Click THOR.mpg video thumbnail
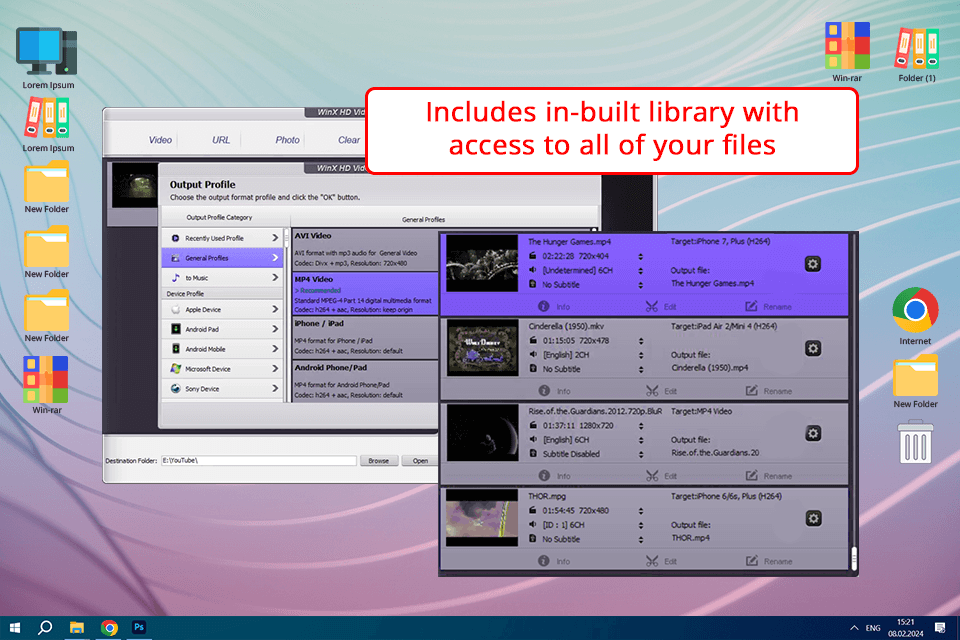The width and height of the screenshot is (960, 640). coord(482,518)
